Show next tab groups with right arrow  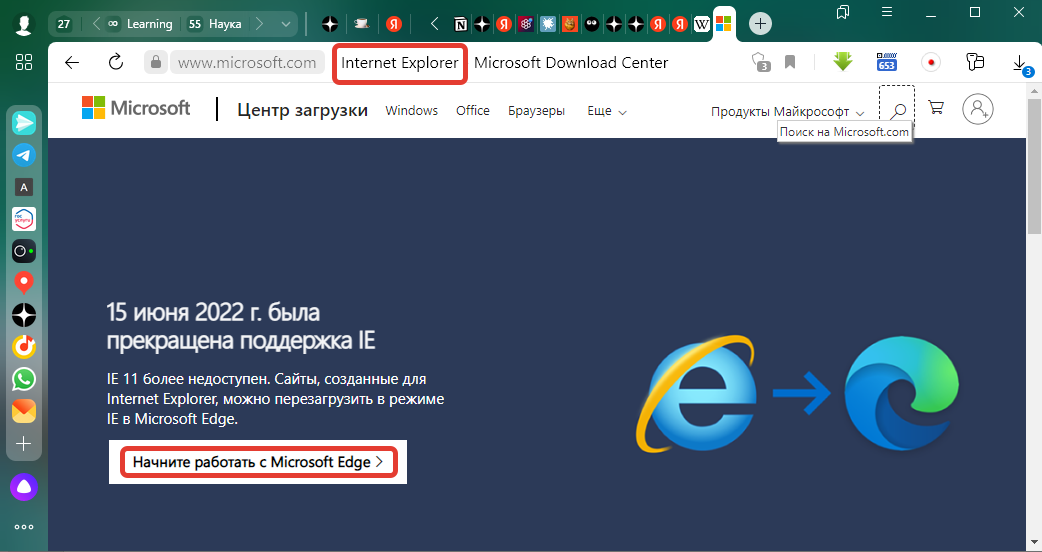pyautogui.click(x=259, y=24)
